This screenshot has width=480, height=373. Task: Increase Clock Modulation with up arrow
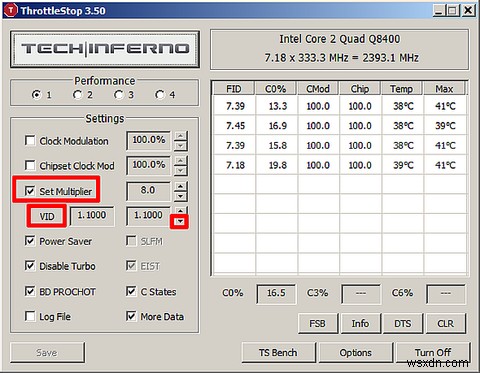(180, 136)
